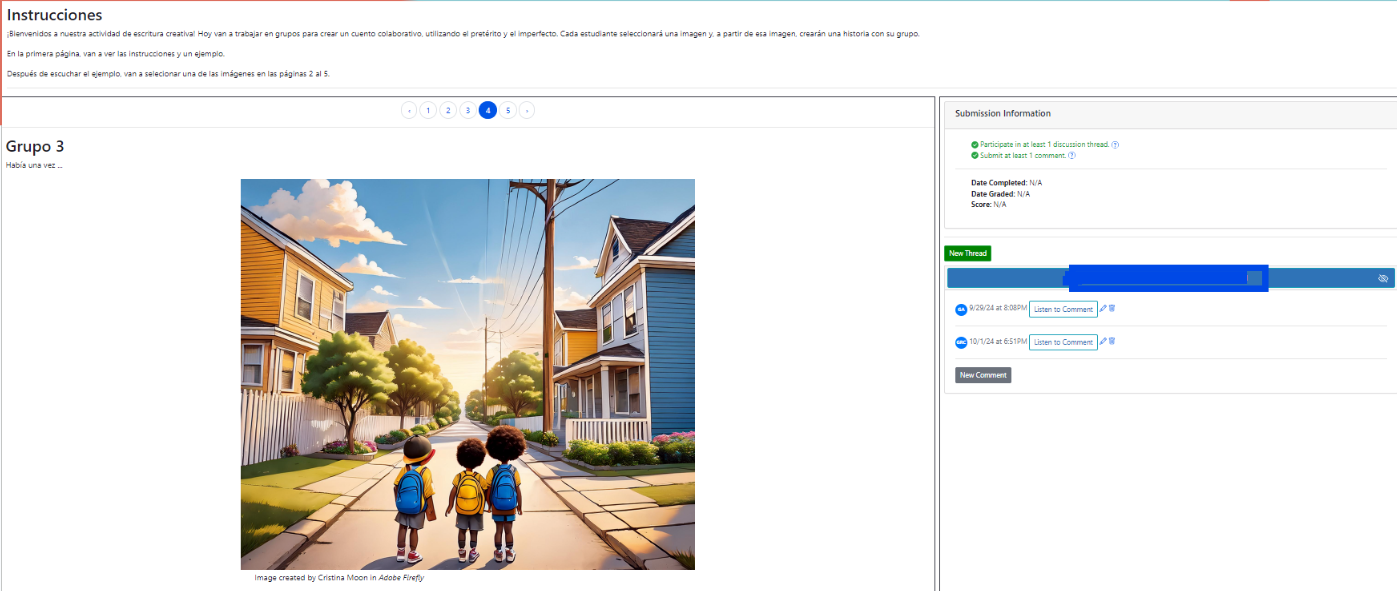
Task: Delete the 9/29/24 comment via trash icon
Action: [1112, 309]
